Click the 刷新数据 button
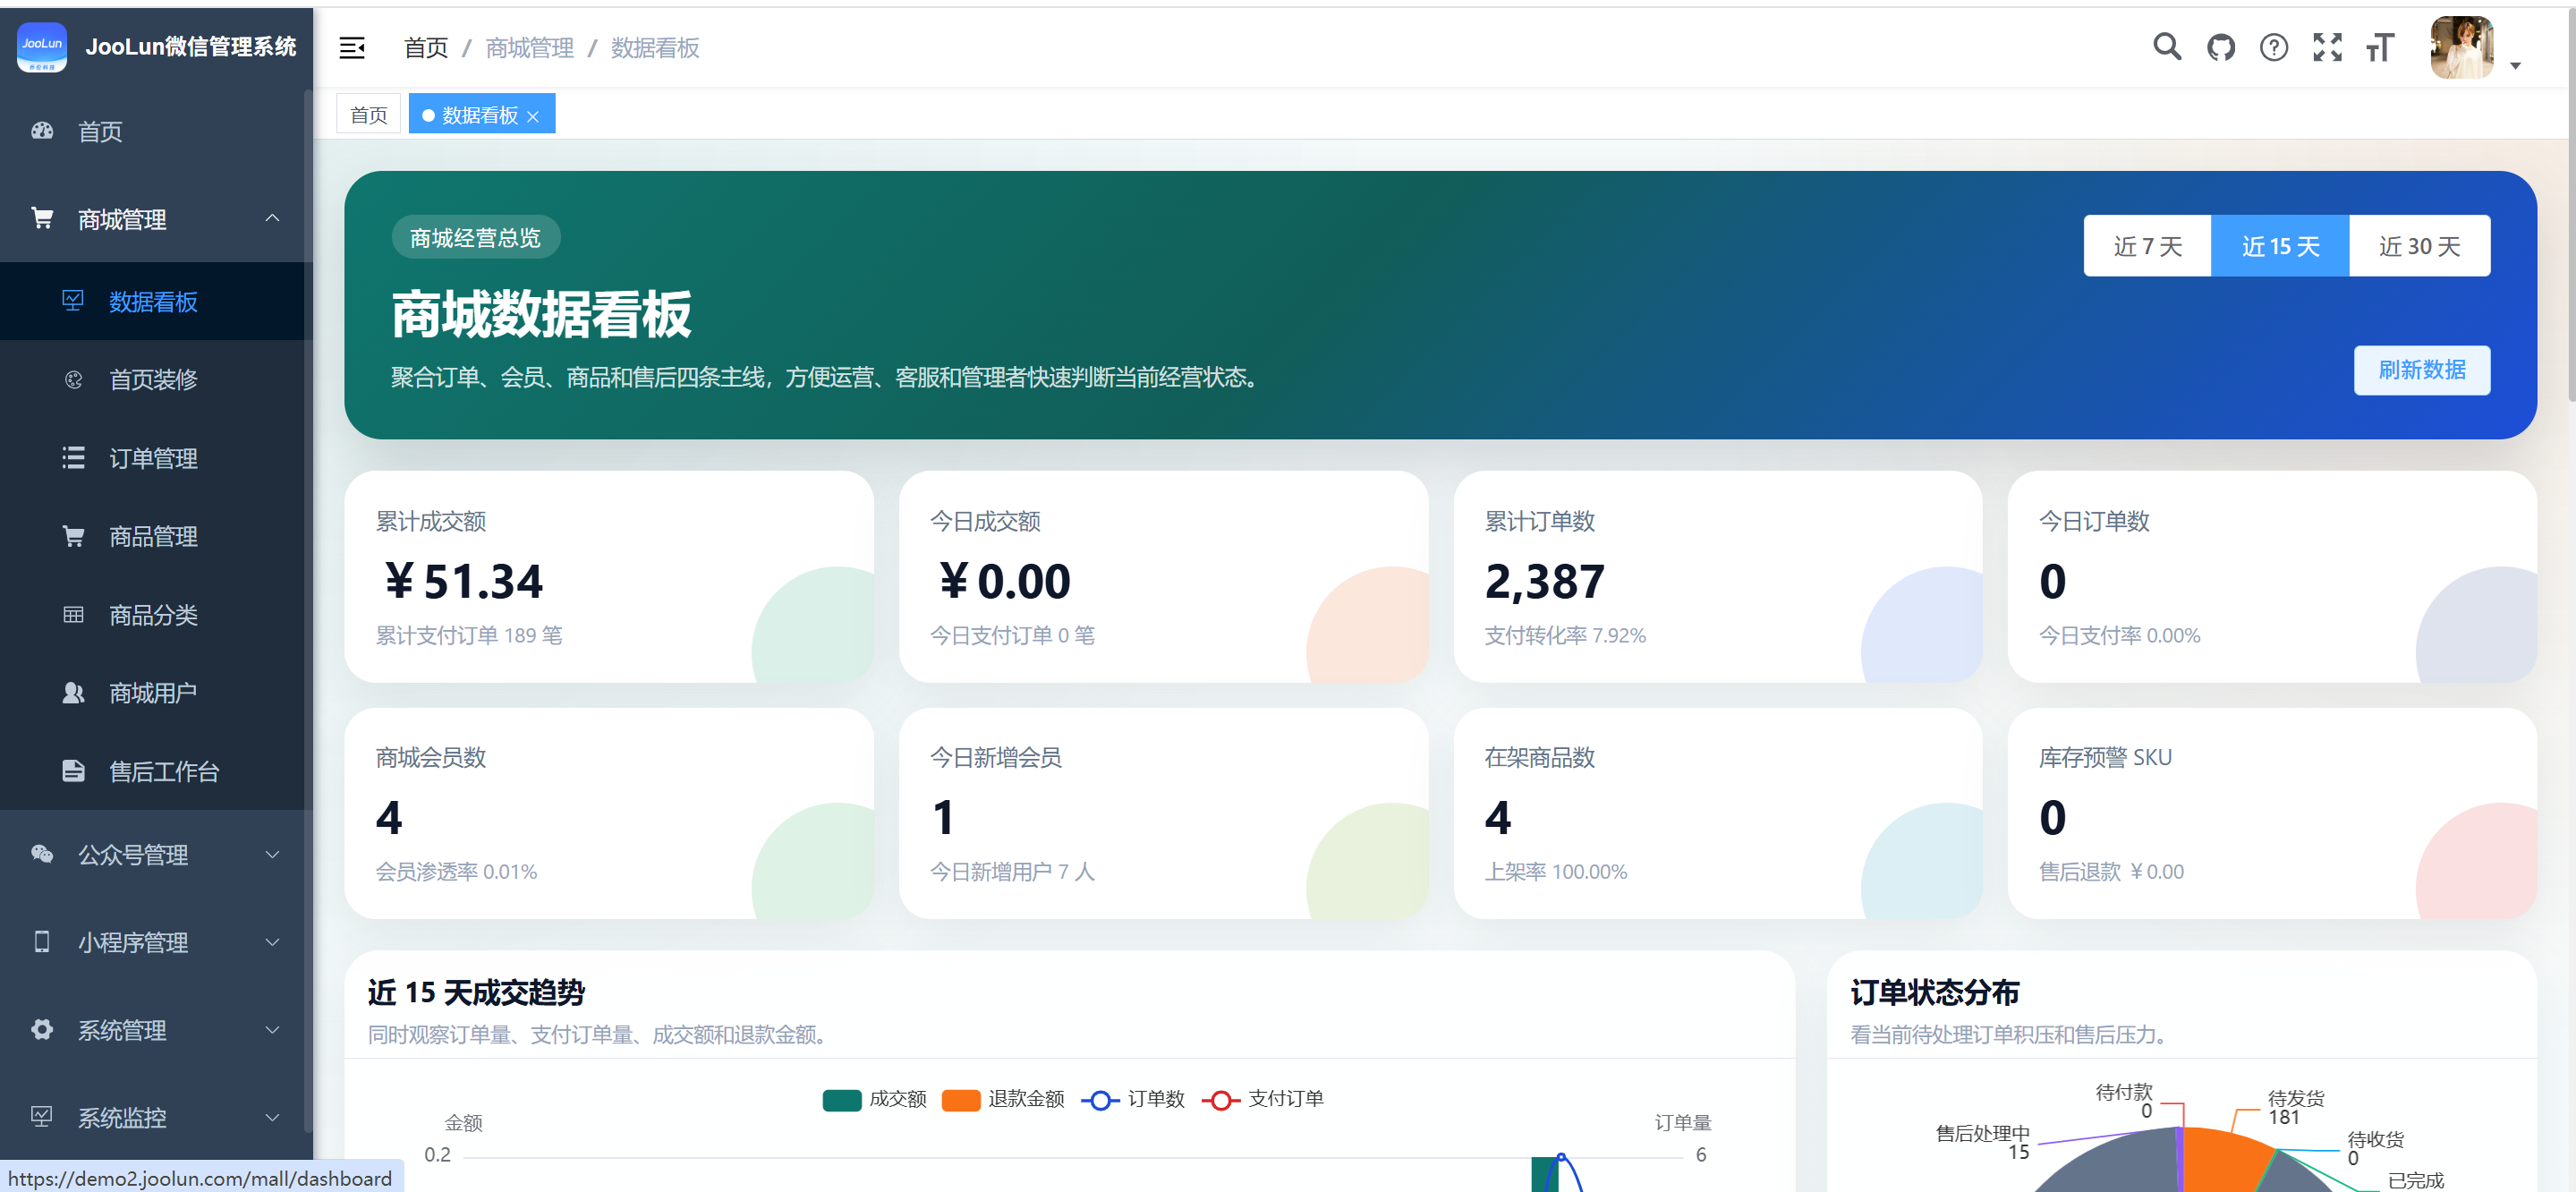This screenshot has width=2576, height=1192. click(x=2421, y=370)
